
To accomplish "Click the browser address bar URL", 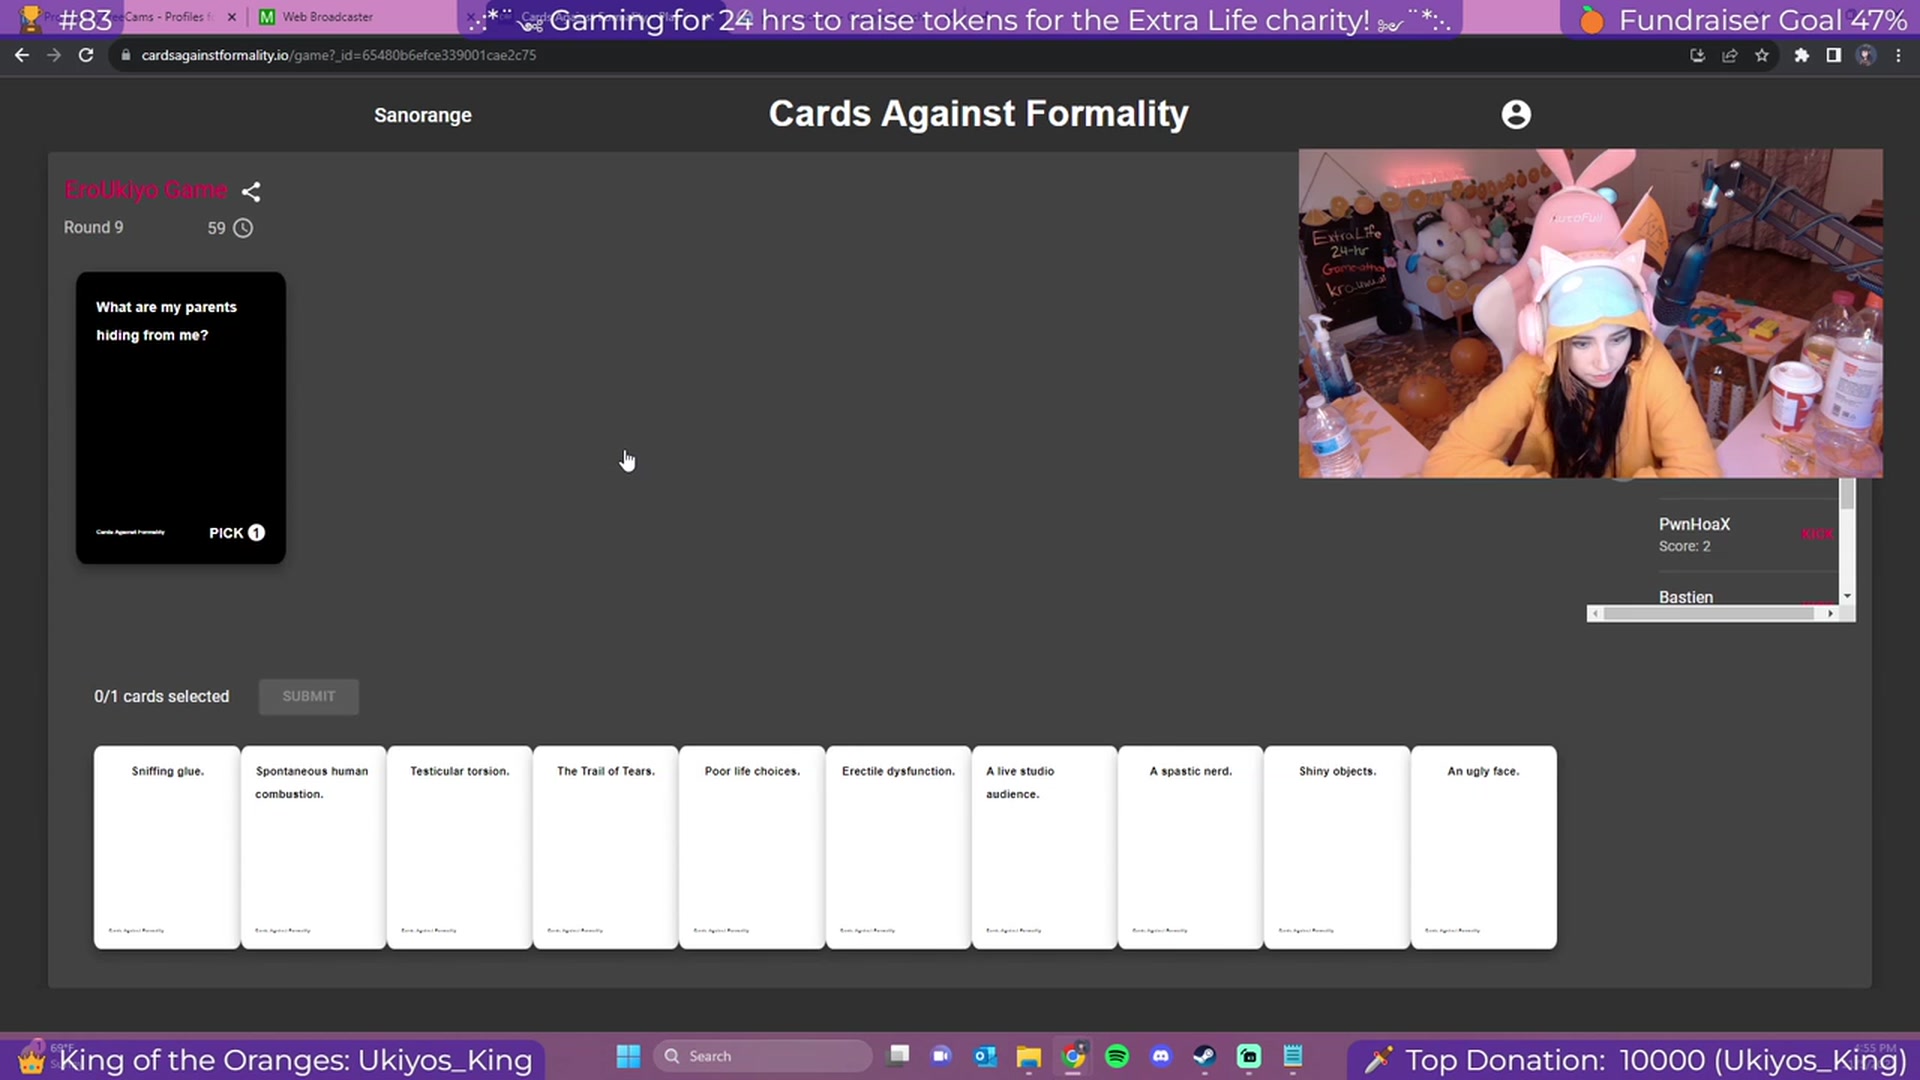I will (x=339, y=55).
